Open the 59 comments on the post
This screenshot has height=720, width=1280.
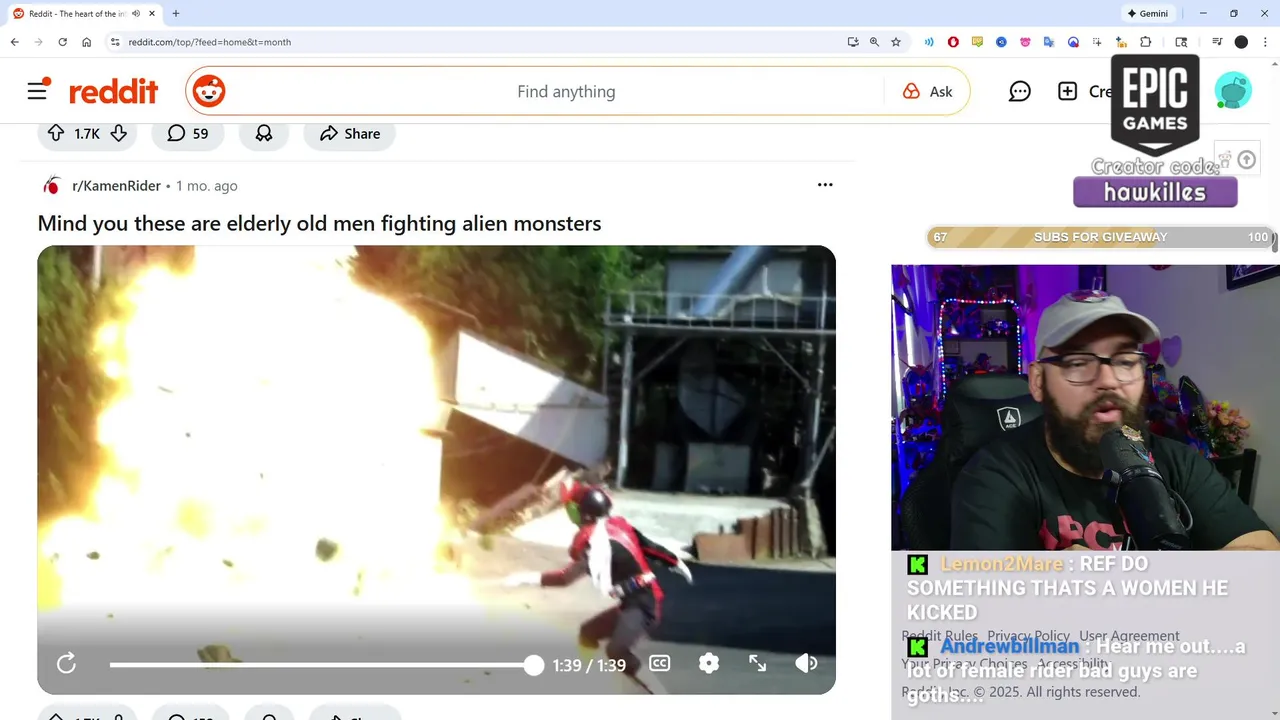click(188, 133)
